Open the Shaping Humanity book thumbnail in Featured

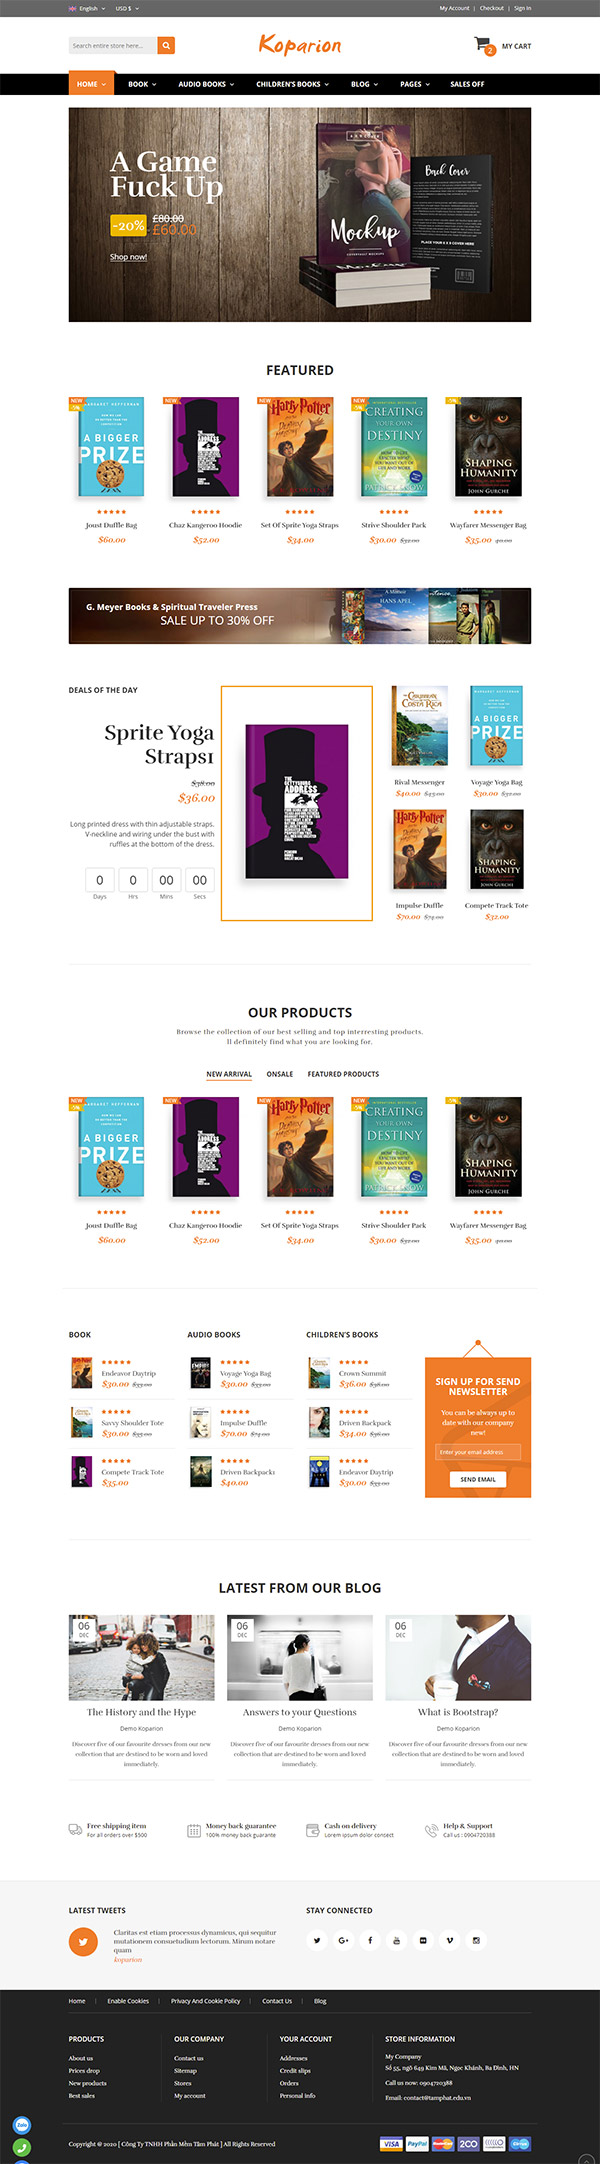pyautogui.click(x=488, y=447)
